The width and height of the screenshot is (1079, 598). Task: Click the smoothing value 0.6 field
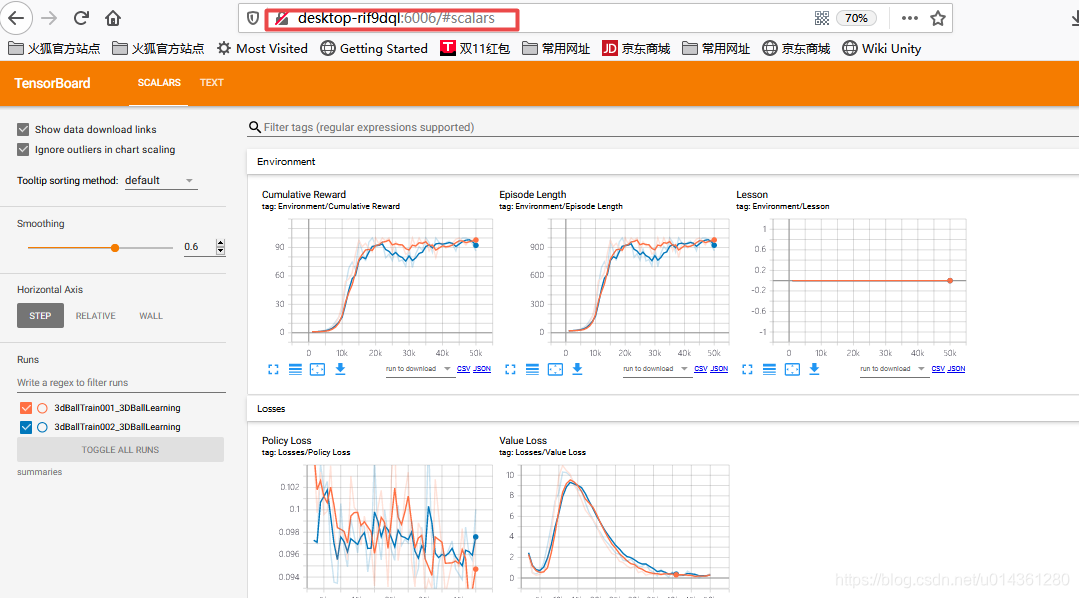pos(198,246)
